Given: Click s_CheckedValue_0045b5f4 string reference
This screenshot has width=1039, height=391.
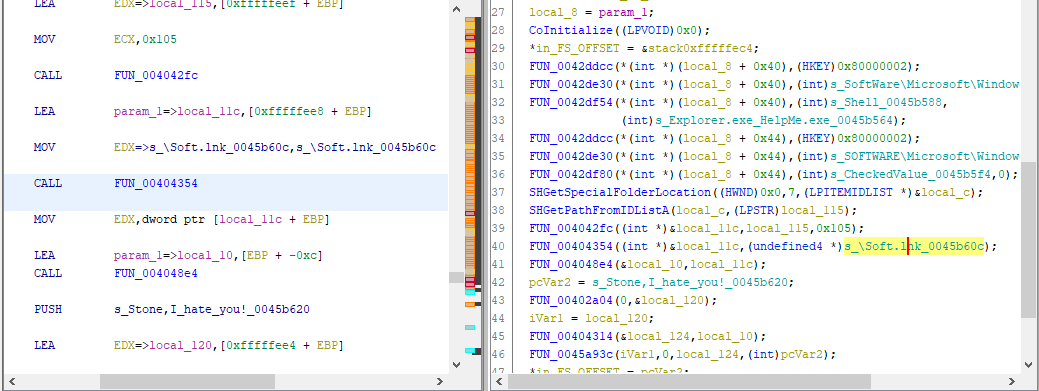Looking at the screenshot, I should click(x=910, y=174).
